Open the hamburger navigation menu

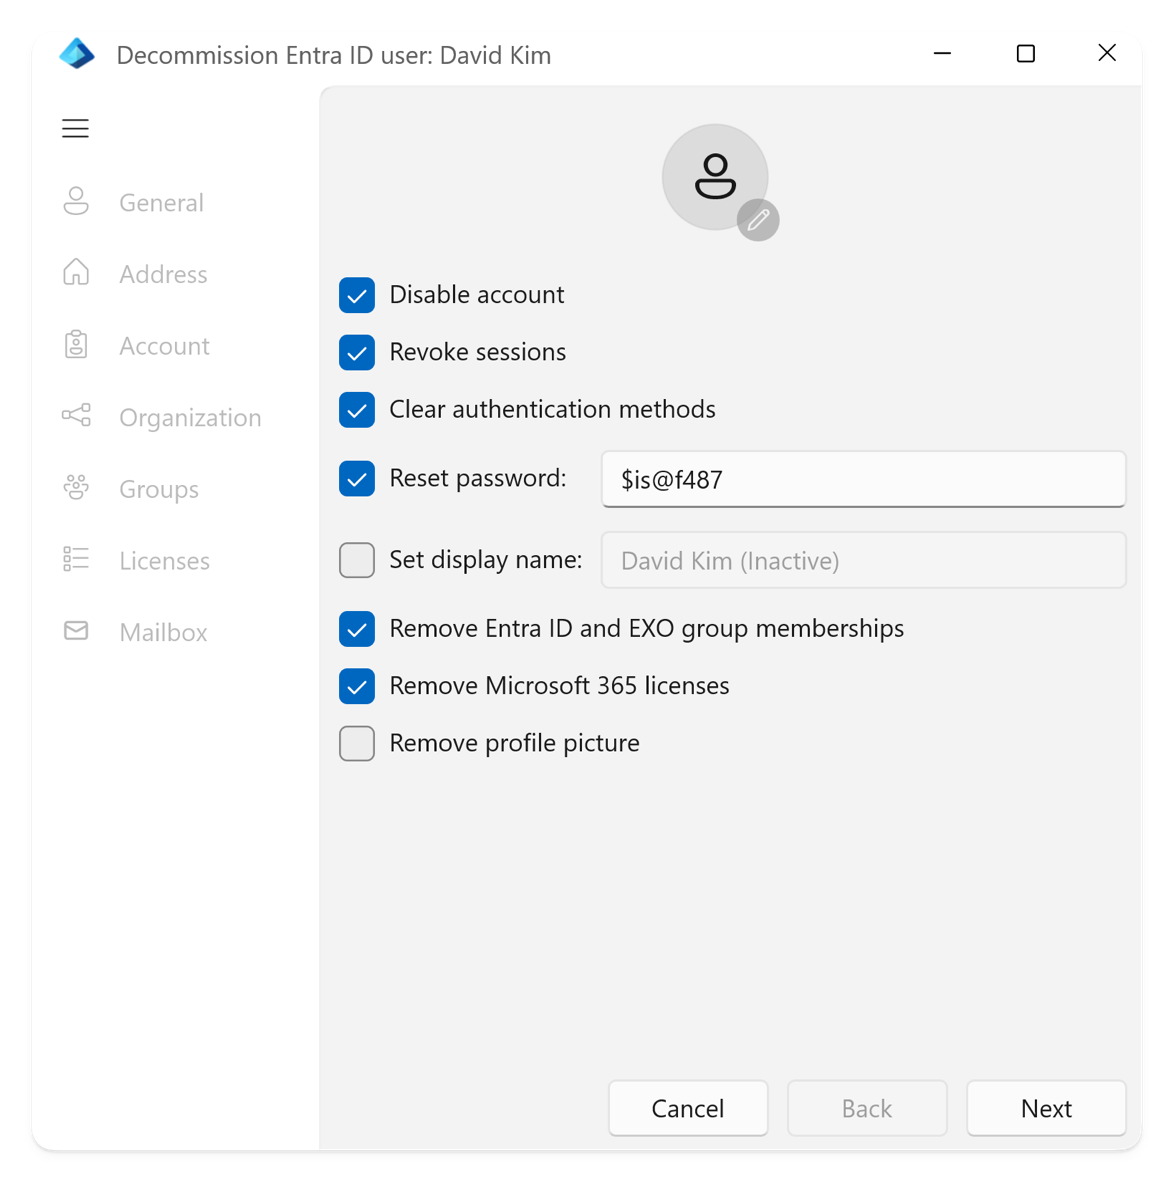tap(75, 129)
